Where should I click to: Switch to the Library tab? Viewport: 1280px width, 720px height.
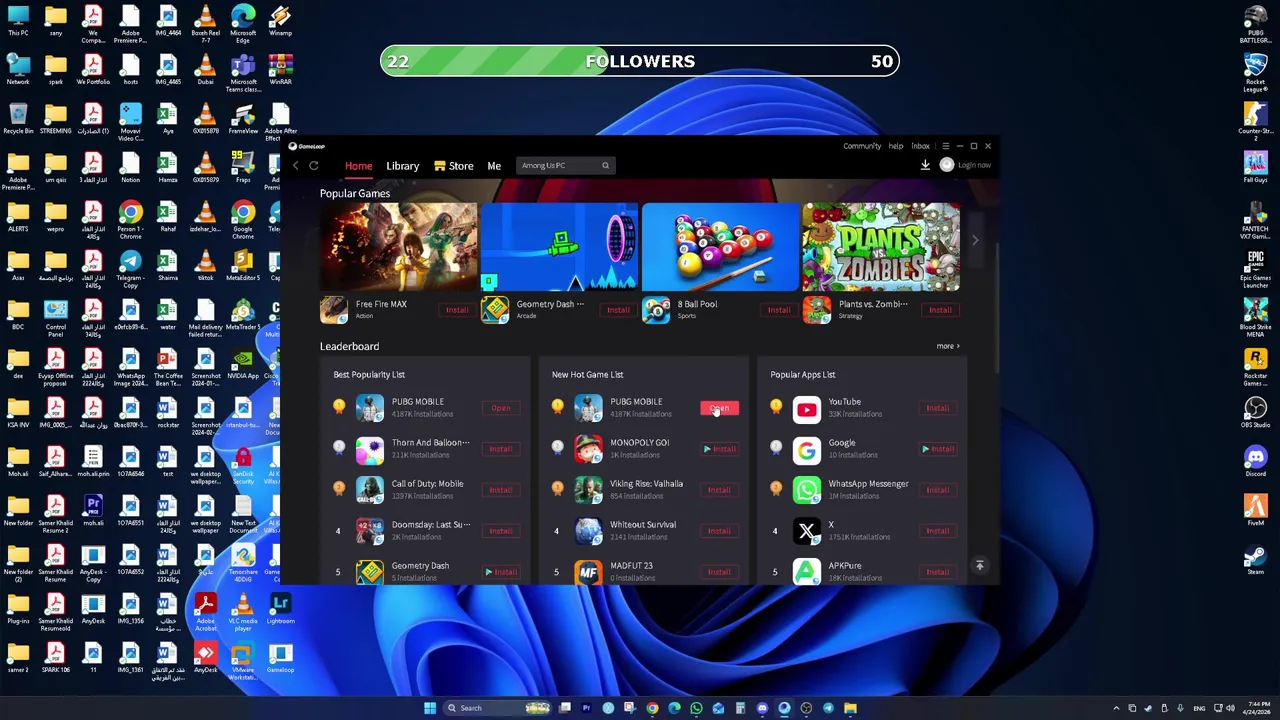[403, 166]
